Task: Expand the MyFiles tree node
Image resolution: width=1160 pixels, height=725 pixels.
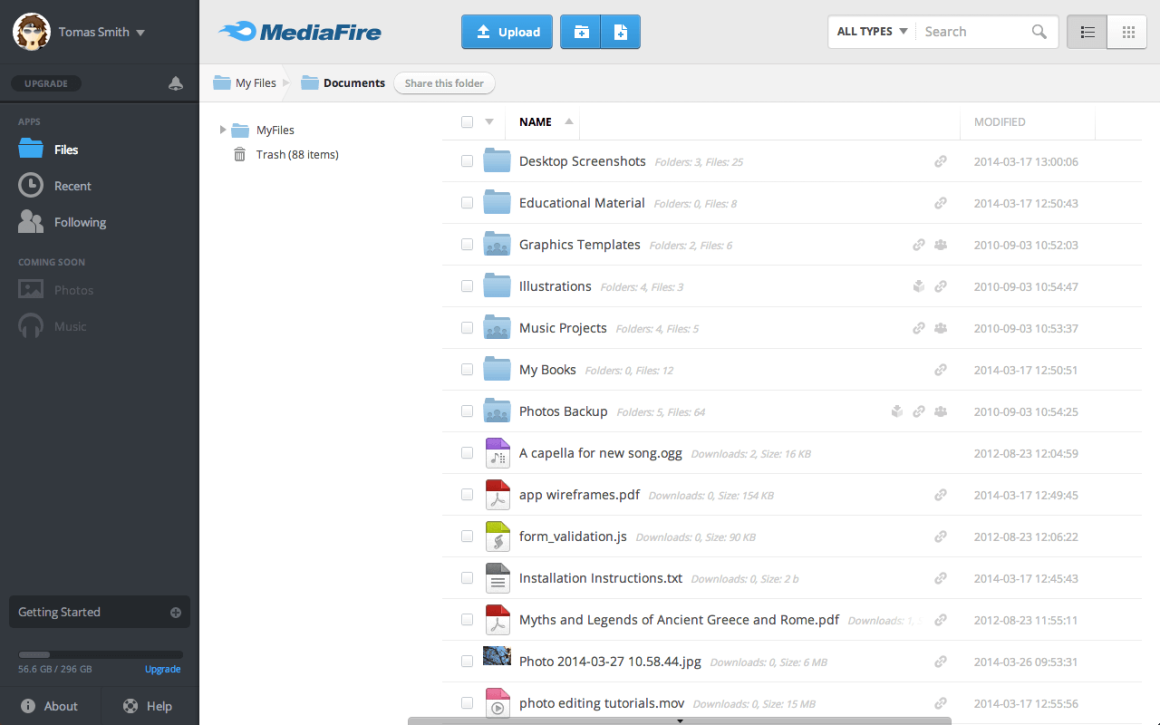Action: (x=222, y=129)
